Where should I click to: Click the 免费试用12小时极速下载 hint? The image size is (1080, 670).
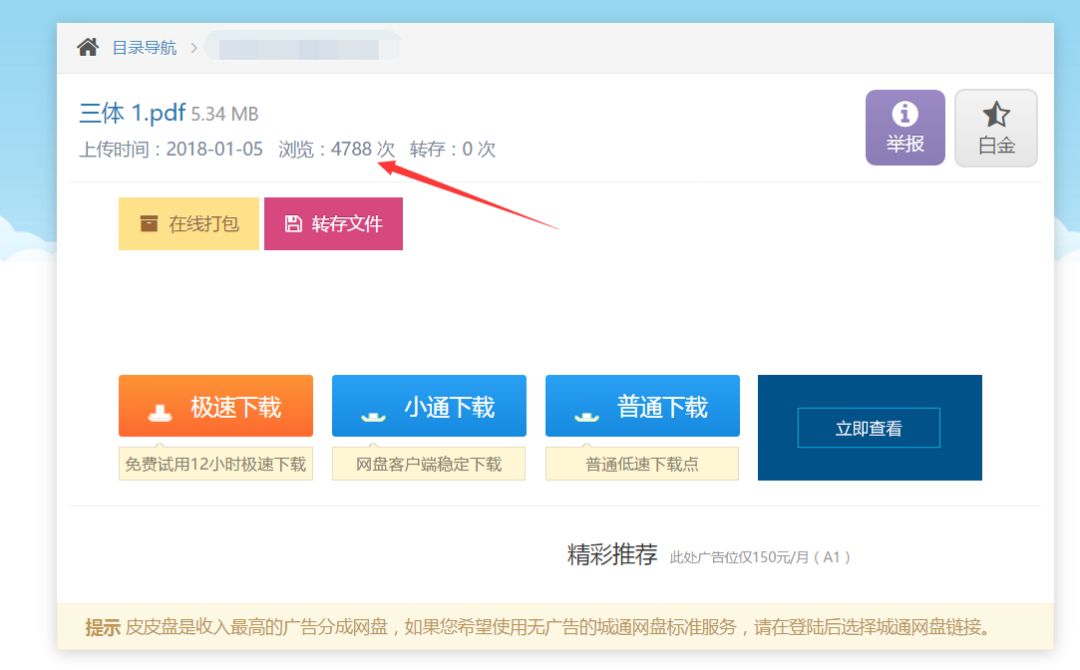pos(216,464)
